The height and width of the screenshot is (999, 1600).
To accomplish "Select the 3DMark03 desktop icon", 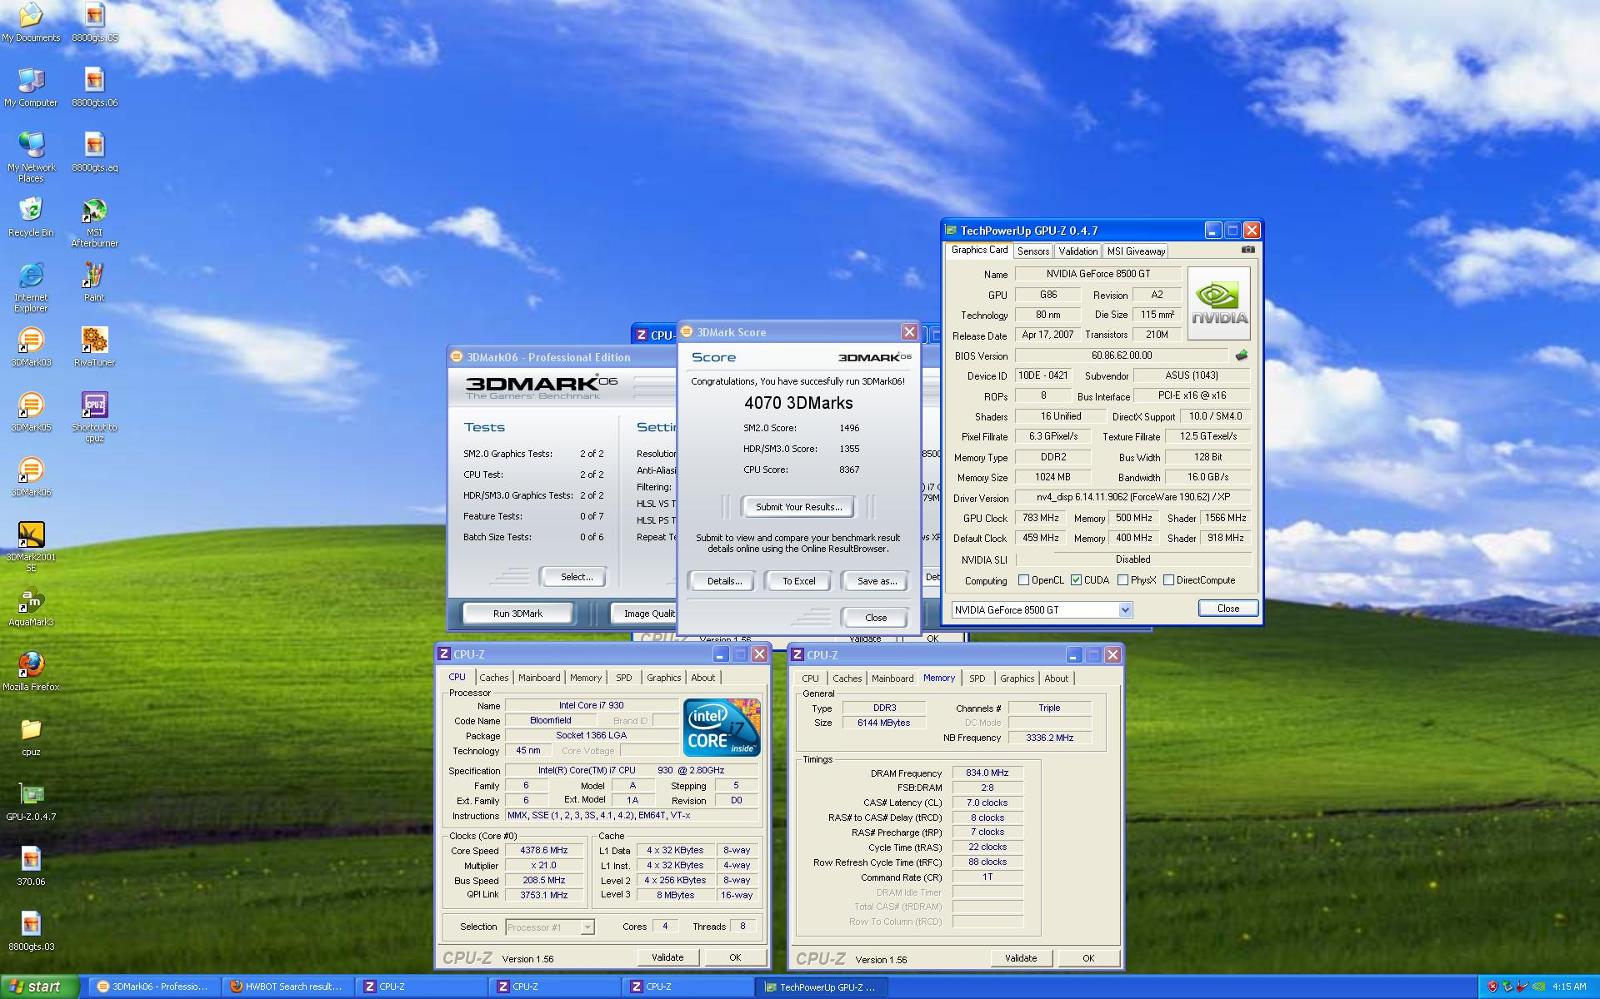I will (x=31, y=347).
